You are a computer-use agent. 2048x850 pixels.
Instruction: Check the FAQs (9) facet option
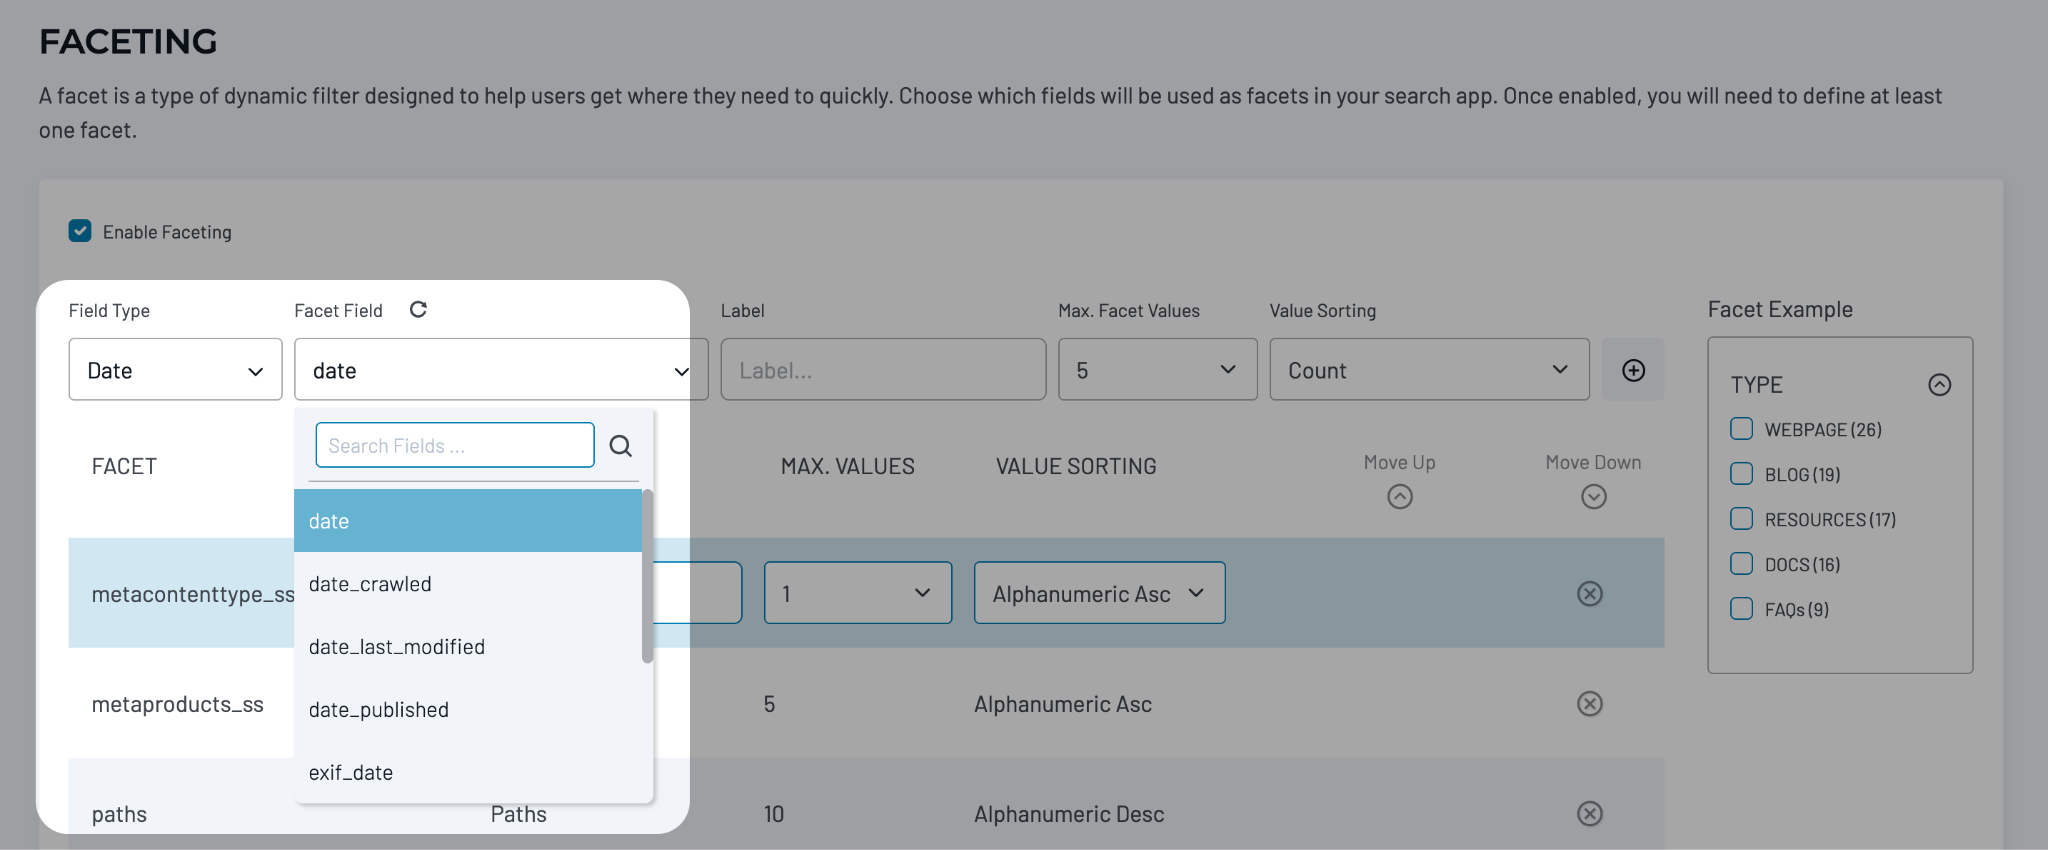(x=1742, y=609)
